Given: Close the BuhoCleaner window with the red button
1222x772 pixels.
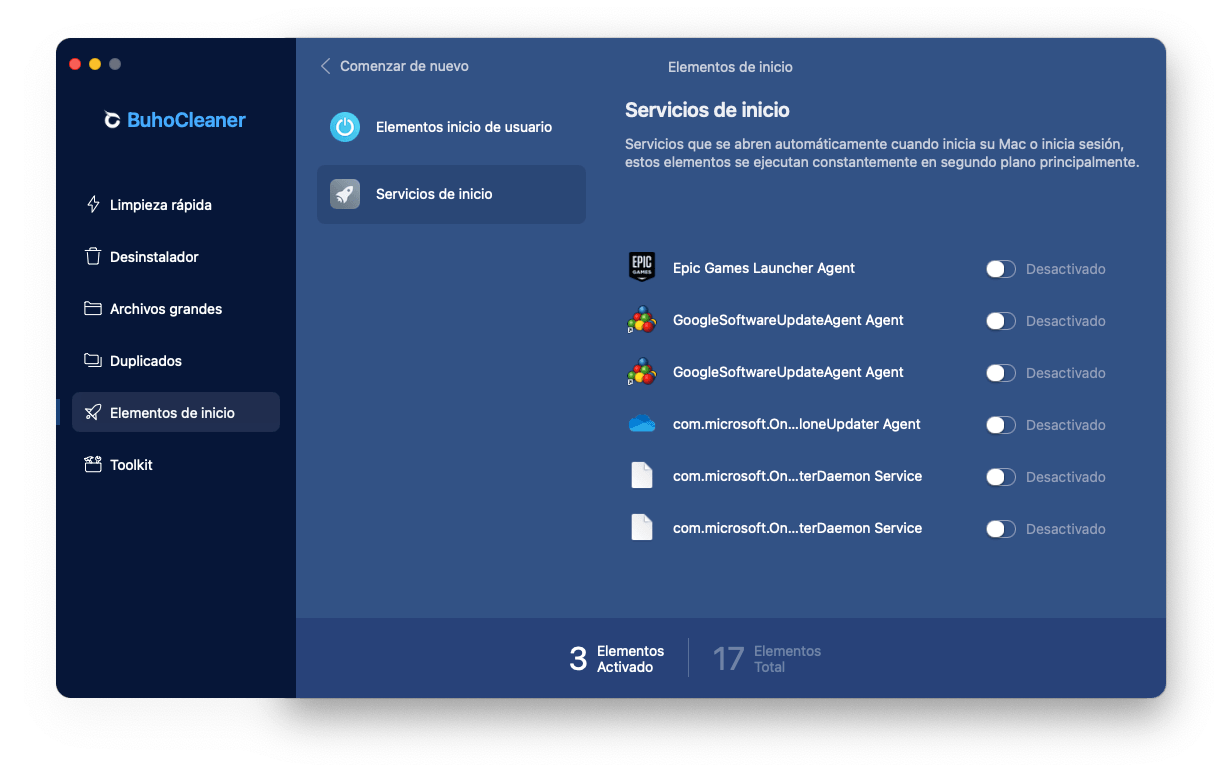Looking at the screenshot, I should (75, 64).
